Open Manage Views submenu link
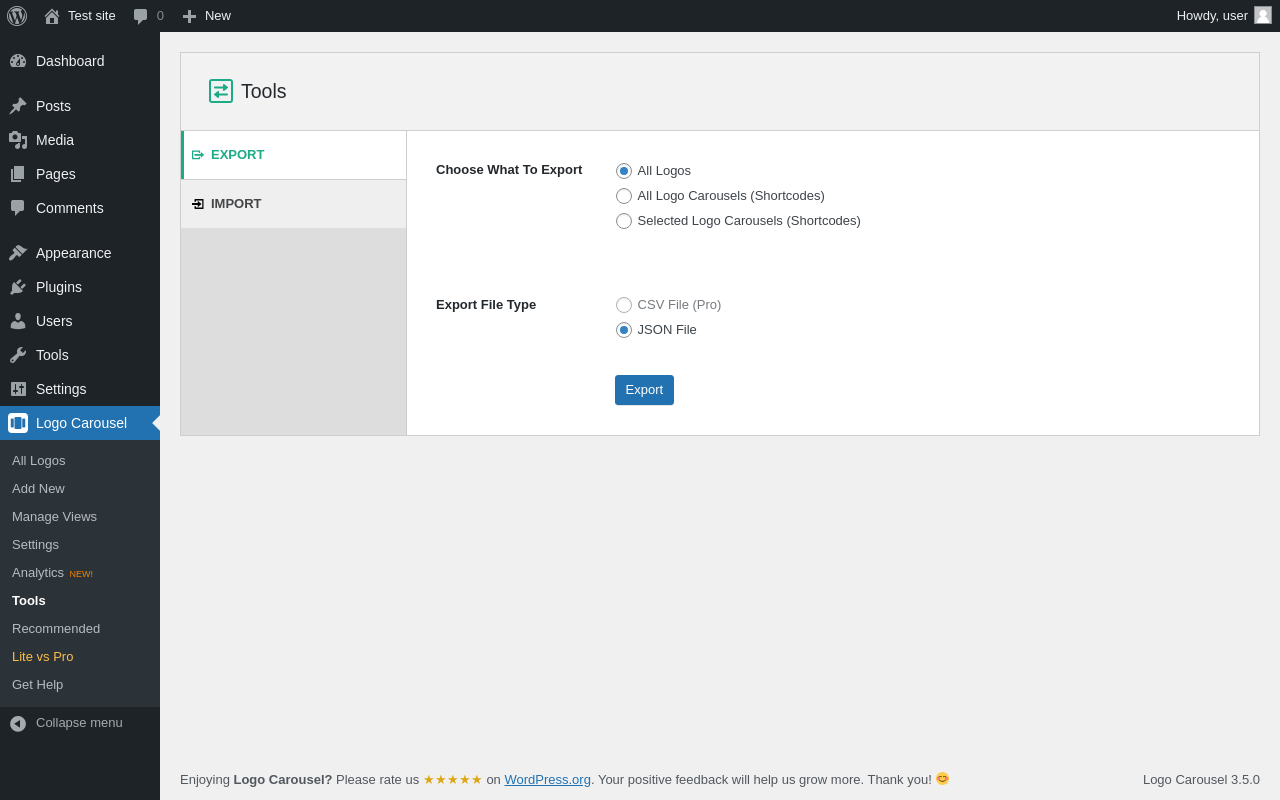The image size is (1280, 800). click(54, 517)
